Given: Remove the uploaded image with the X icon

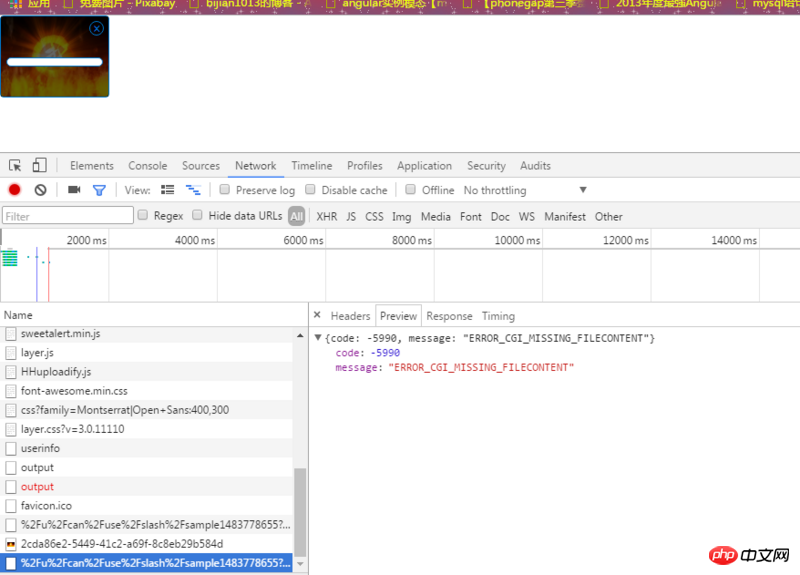Looking at the screenshot, I should pos(96,28).
